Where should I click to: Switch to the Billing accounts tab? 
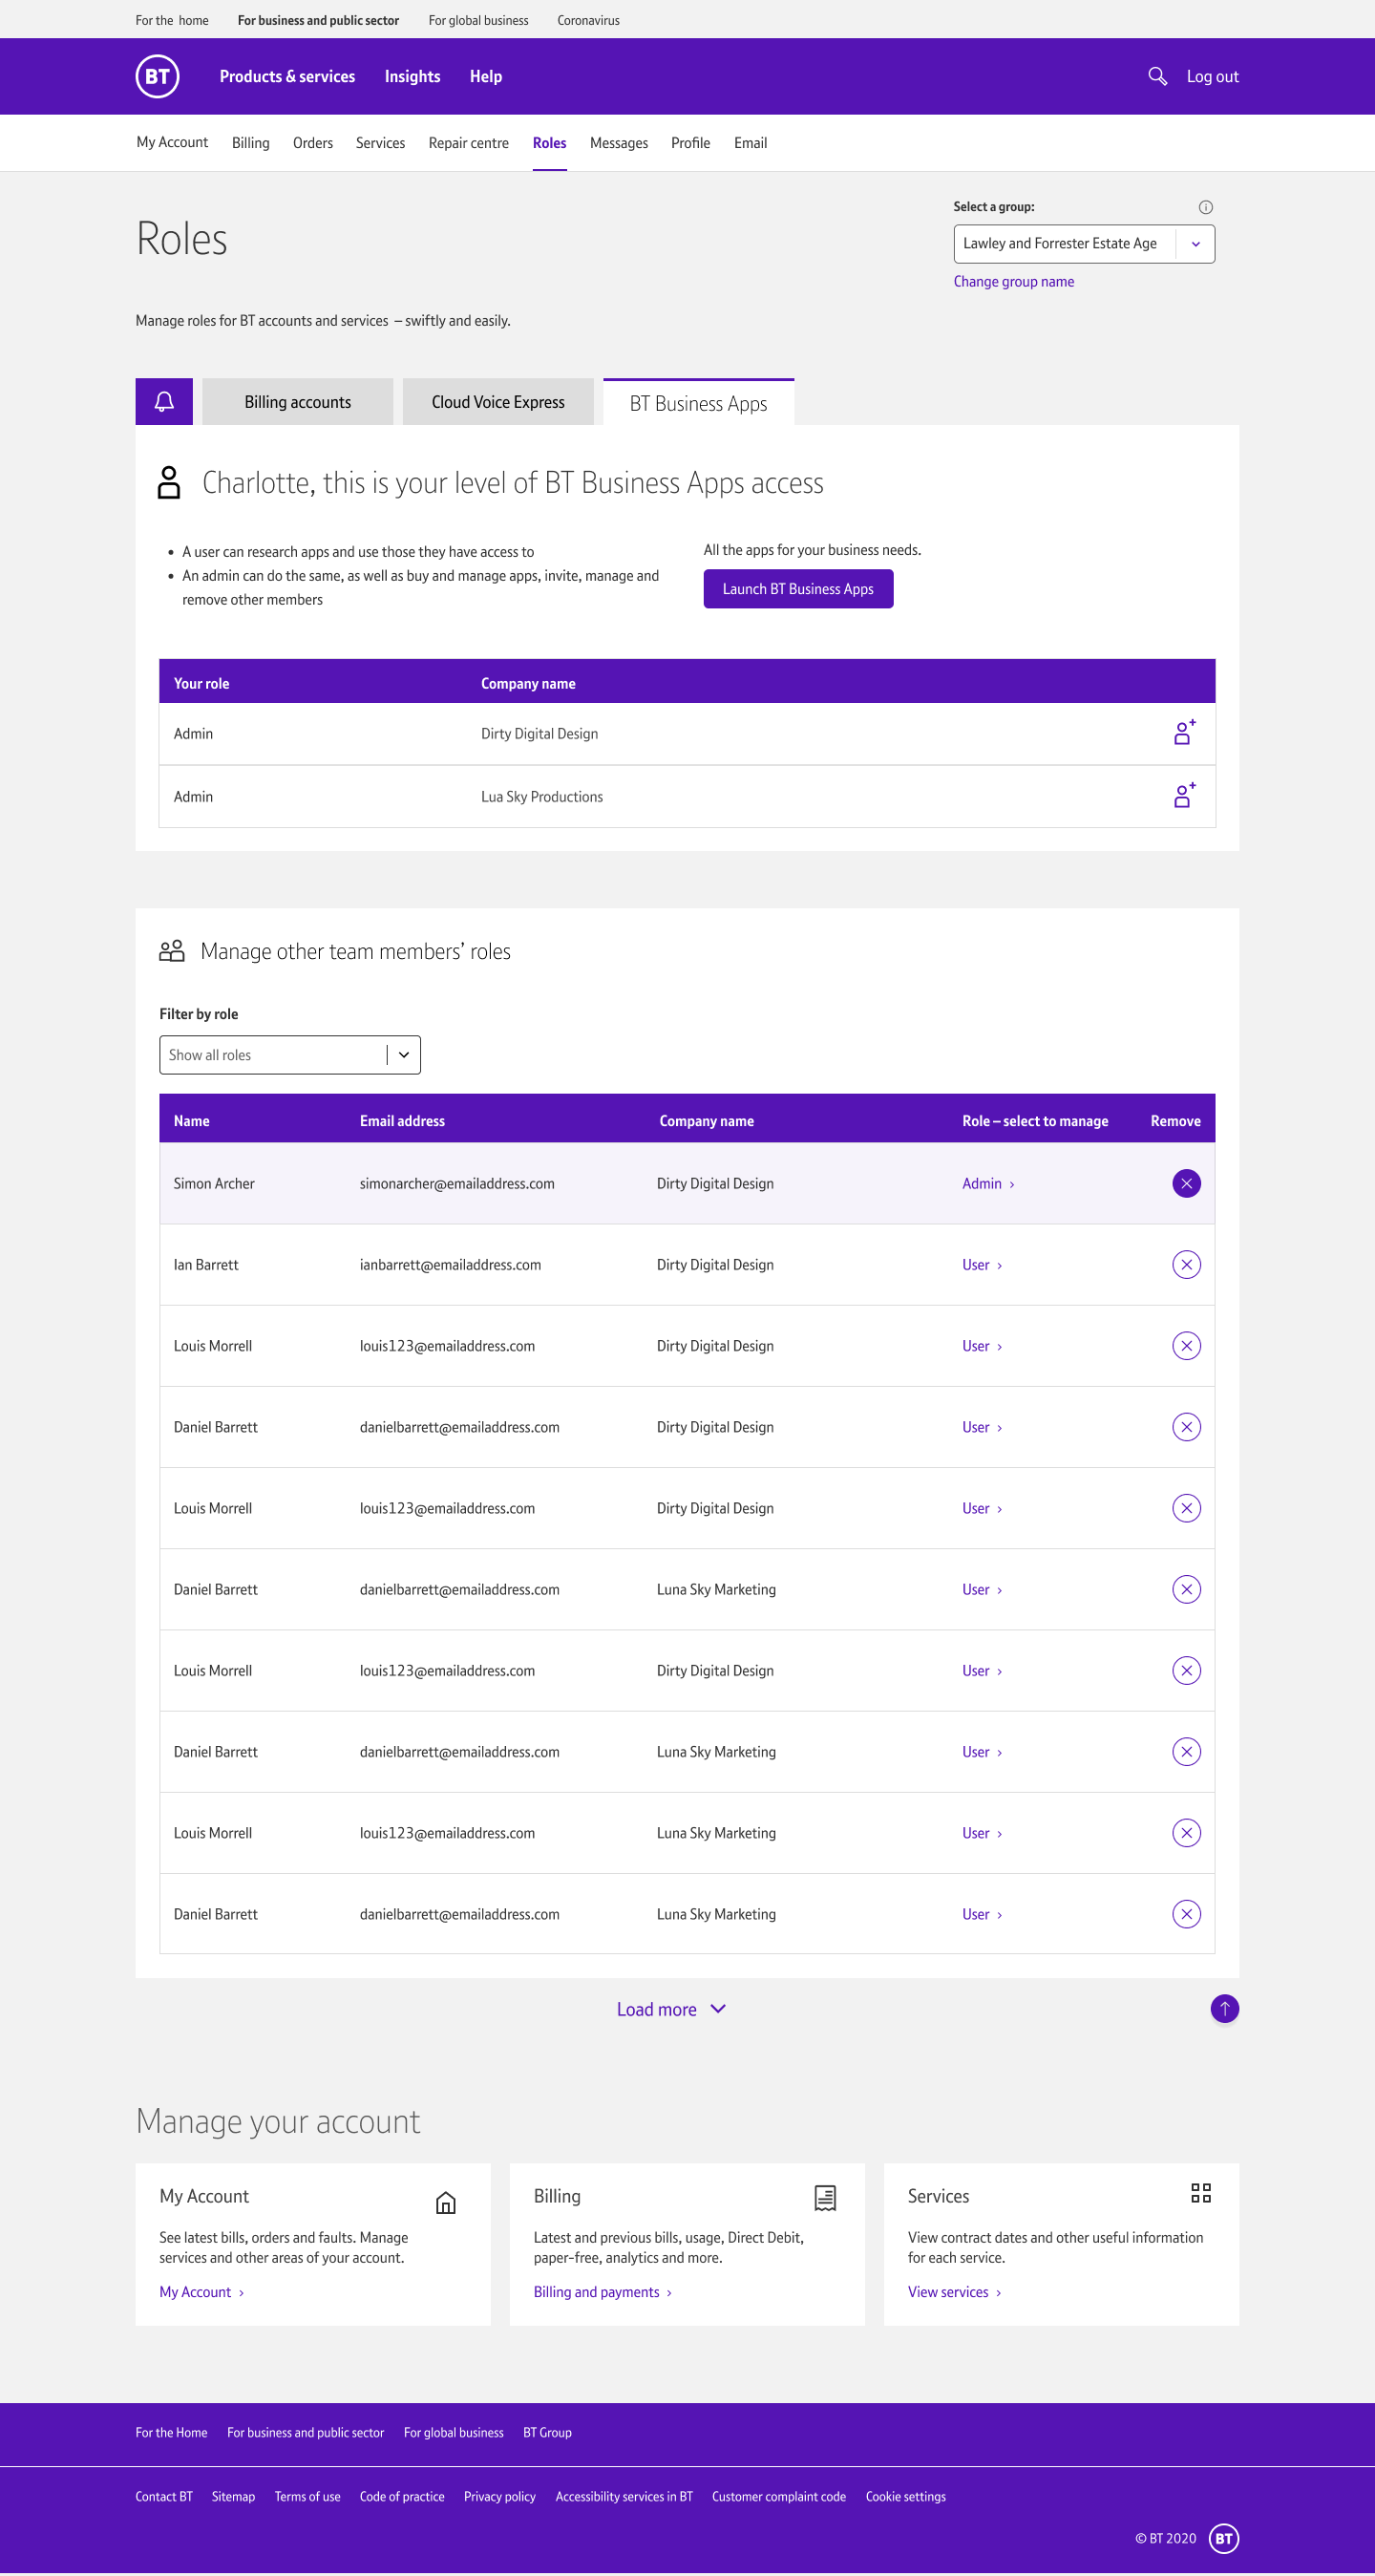(298, 401)
